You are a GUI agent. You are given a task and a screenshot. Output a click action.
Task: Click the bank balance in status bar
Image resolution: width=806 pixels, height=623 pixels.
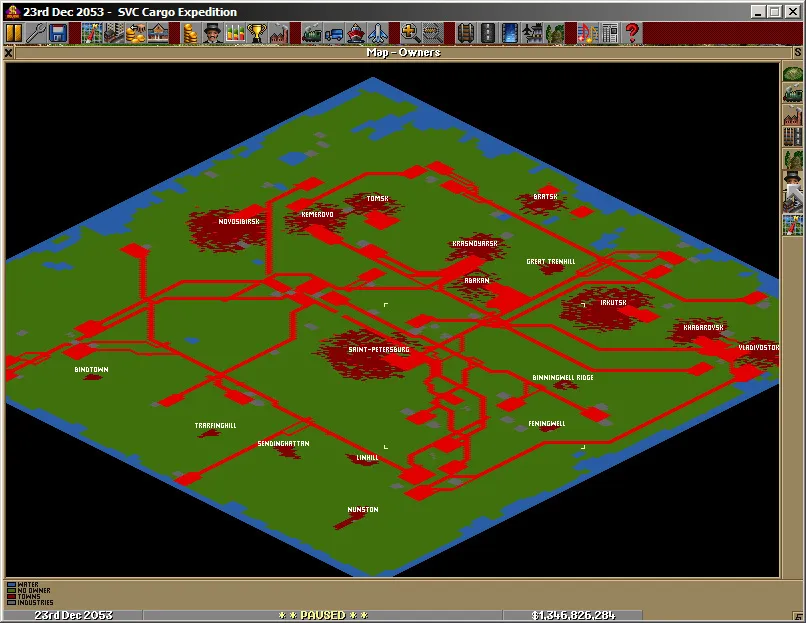pos(573,615)
